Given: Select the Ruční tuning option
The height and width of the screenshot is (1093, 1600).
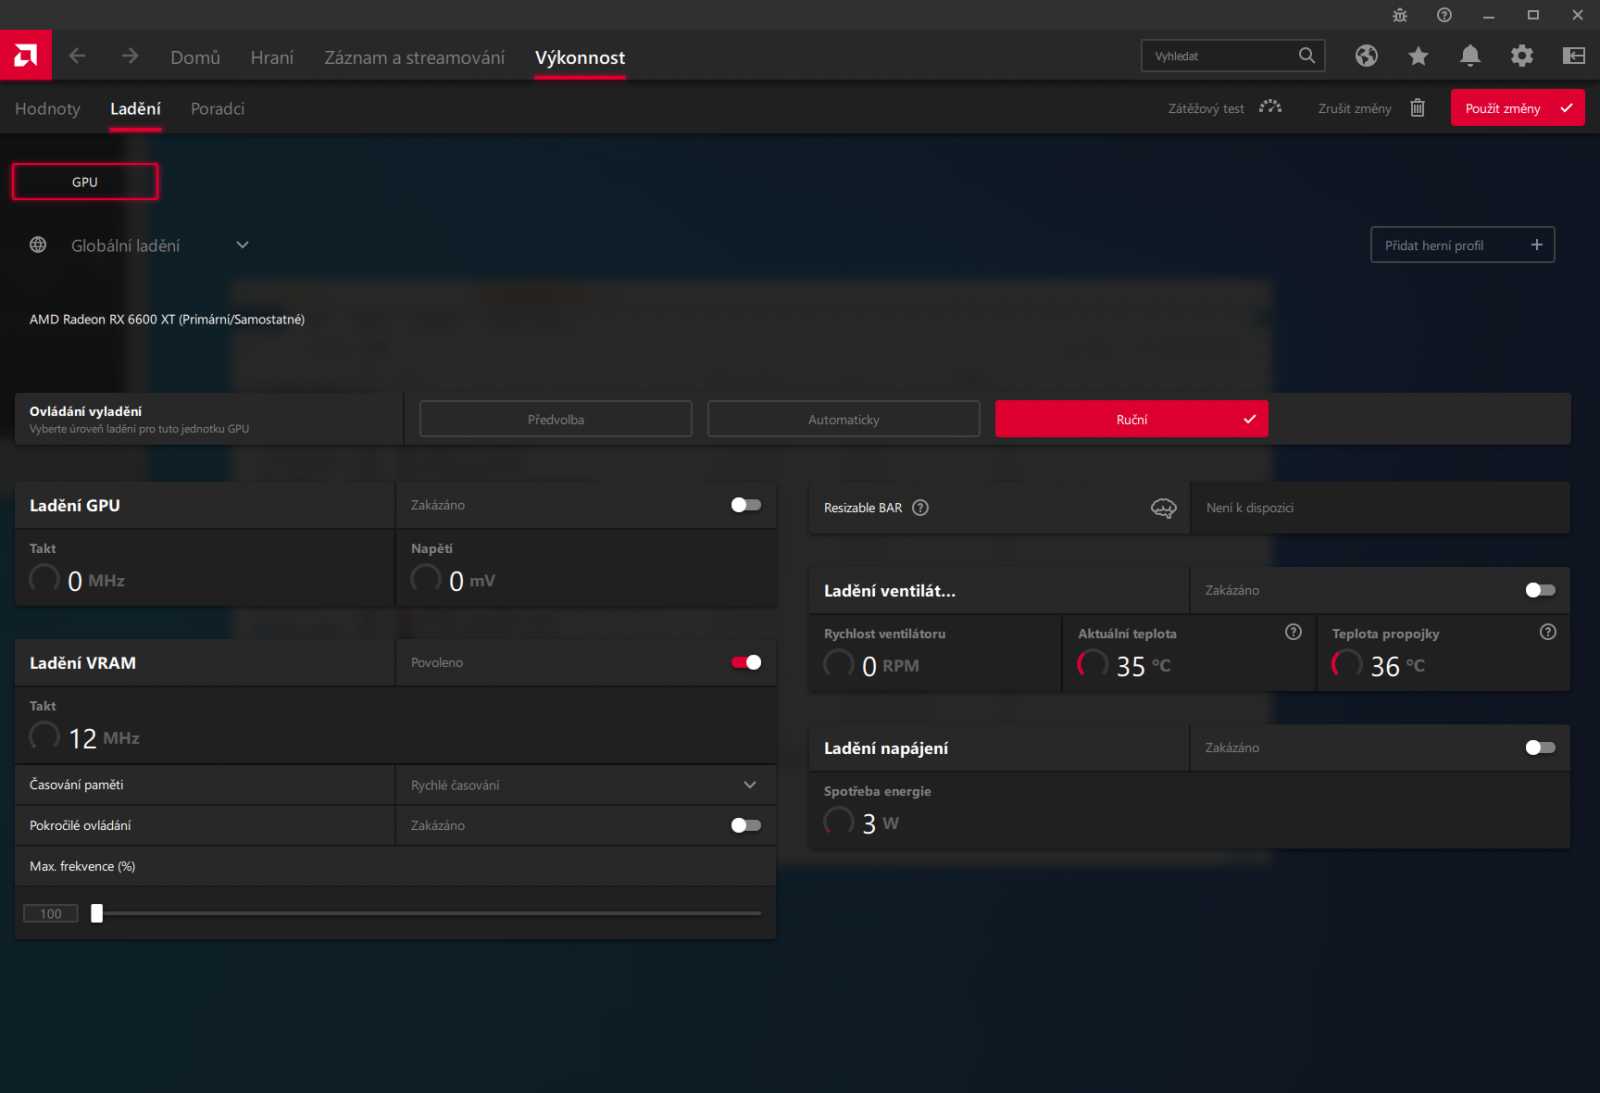Looking at the screenshot, I should click(x=1132, y=419).
